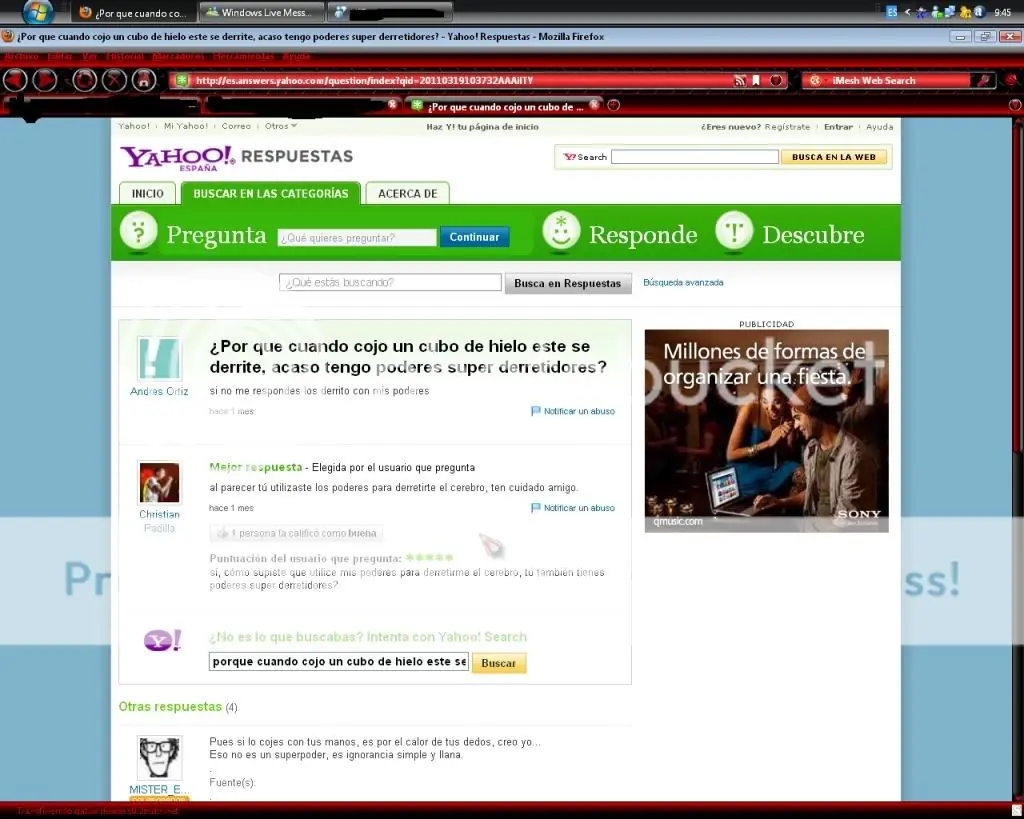Click the heart icon in address bar
The image size is (1024, 819).
pyautogui.click(x=775, y=80)
